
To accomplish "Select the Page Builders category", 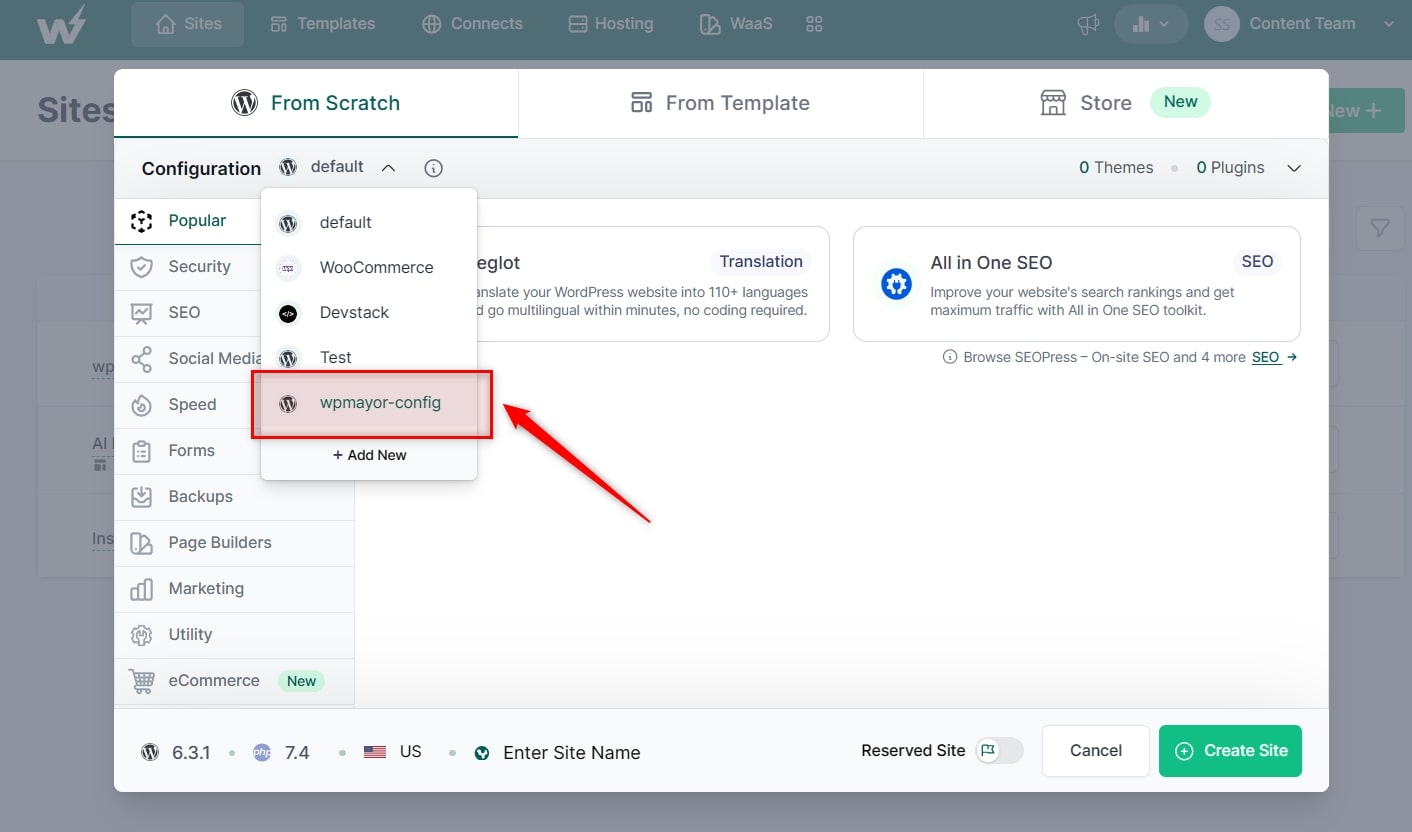I will click(x=234, y=542).
